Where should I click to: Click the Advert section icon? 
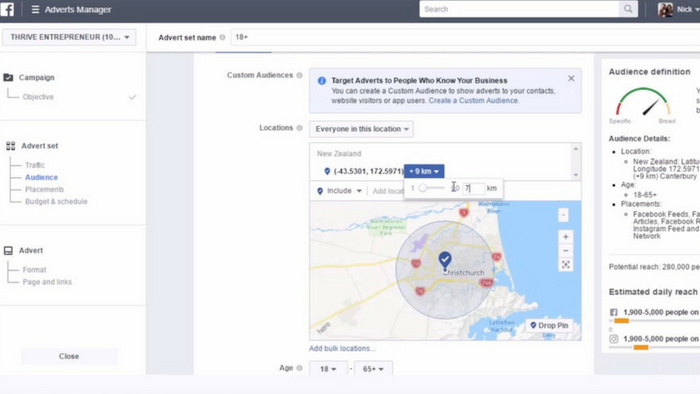click(x=8, y=251)
